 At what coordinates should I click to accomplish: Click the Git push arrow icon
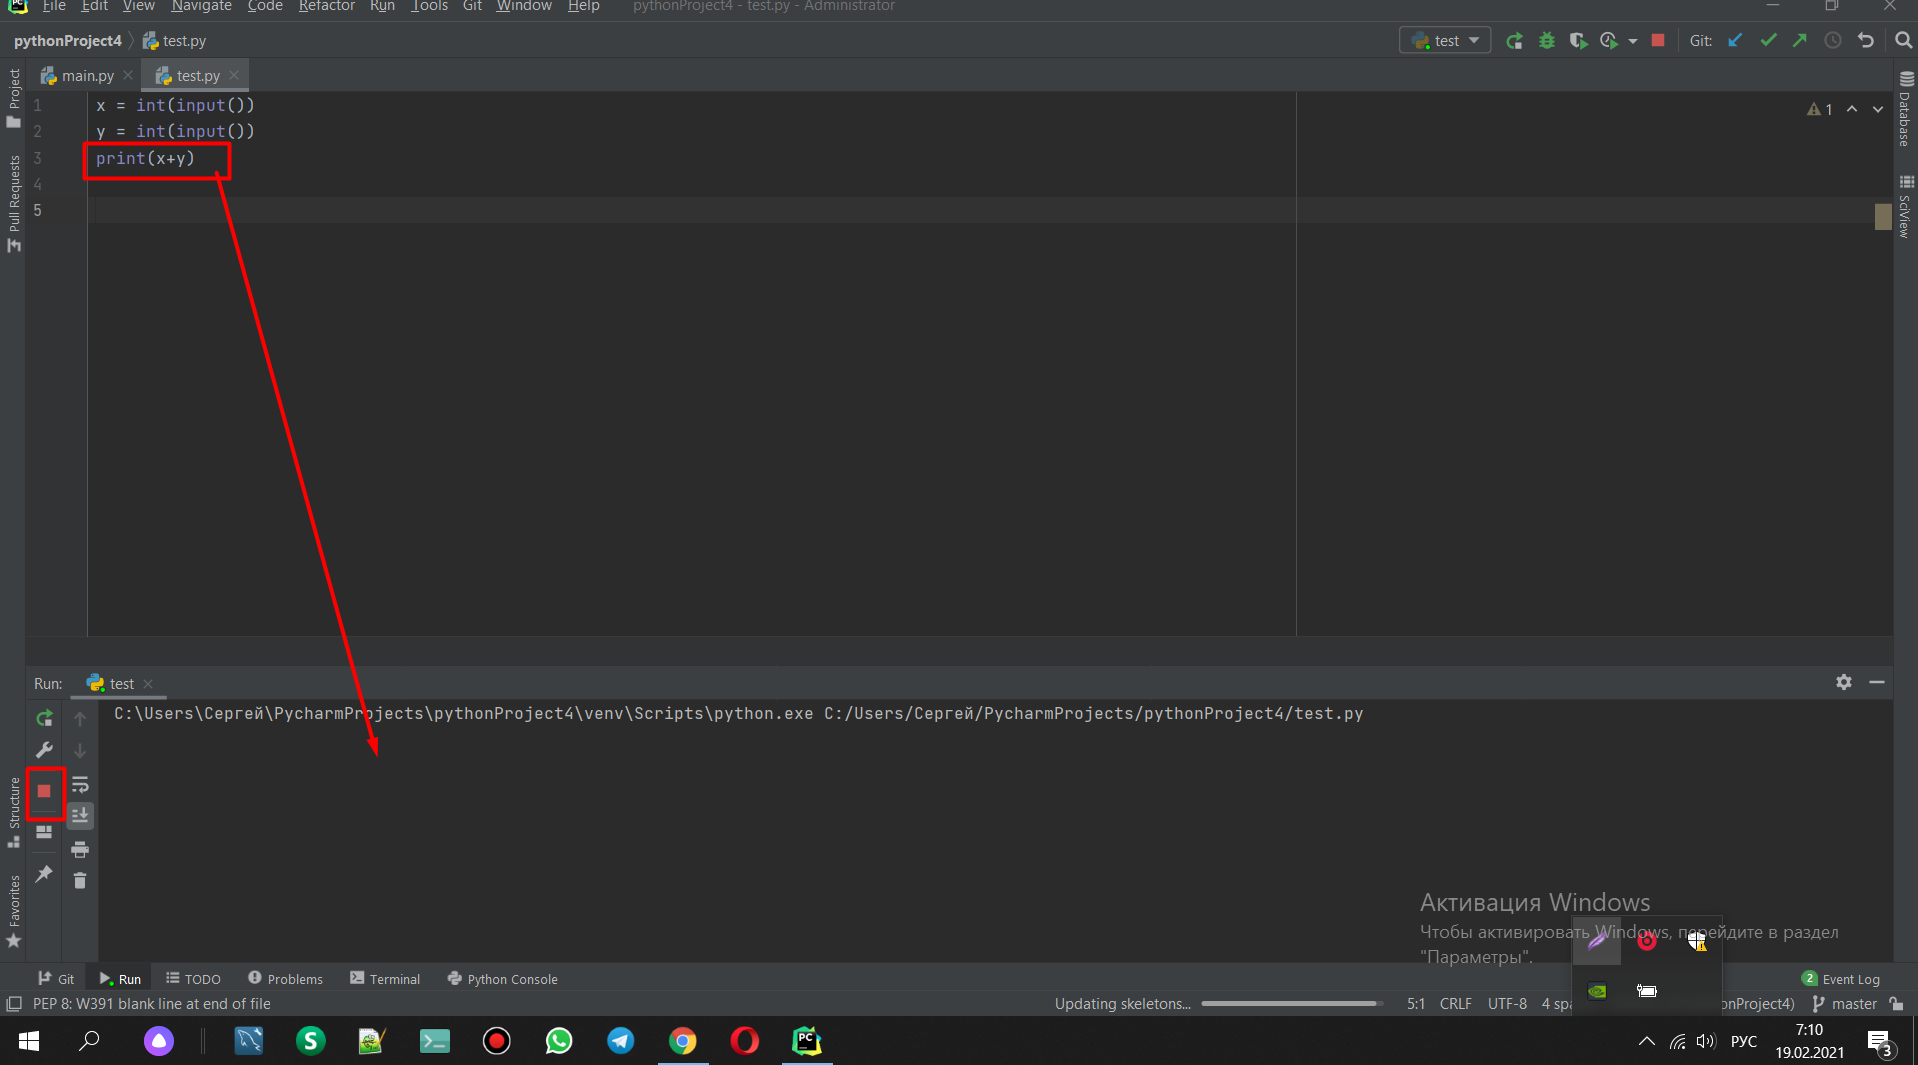1800,41
